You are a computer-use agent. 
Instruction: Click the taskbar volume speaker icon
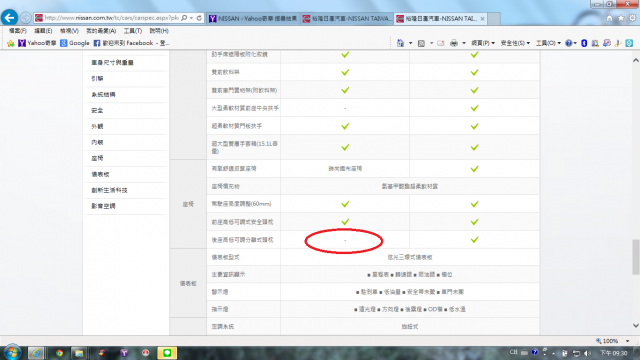[x=587, y=353]
